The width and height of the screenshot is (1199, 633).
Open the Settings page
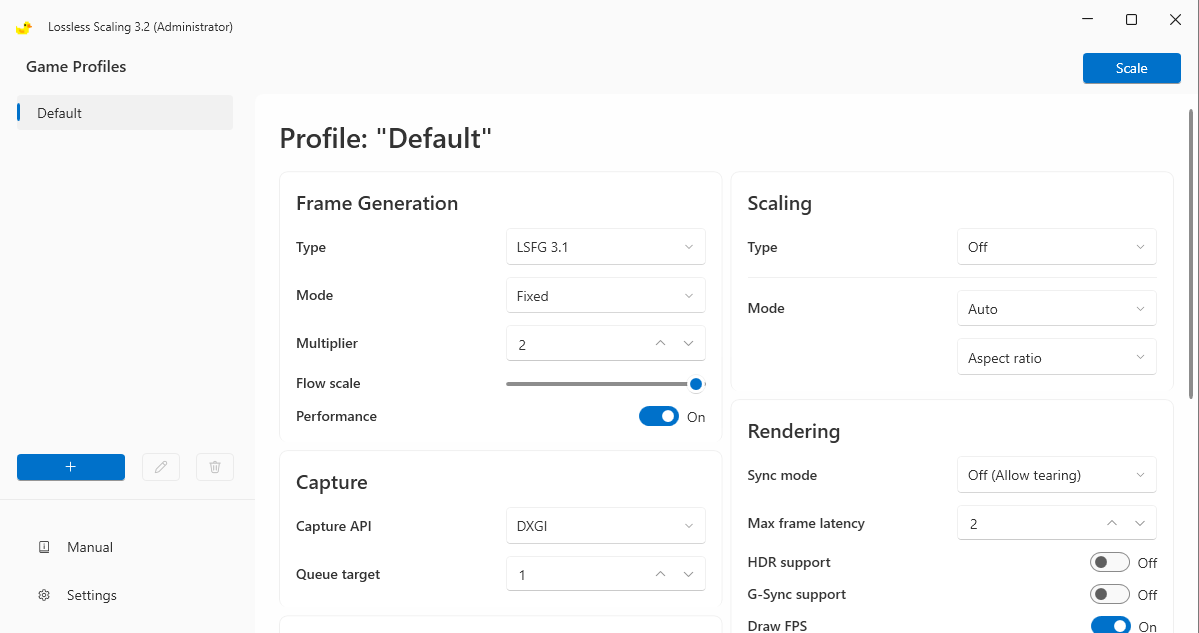point(92,596)
